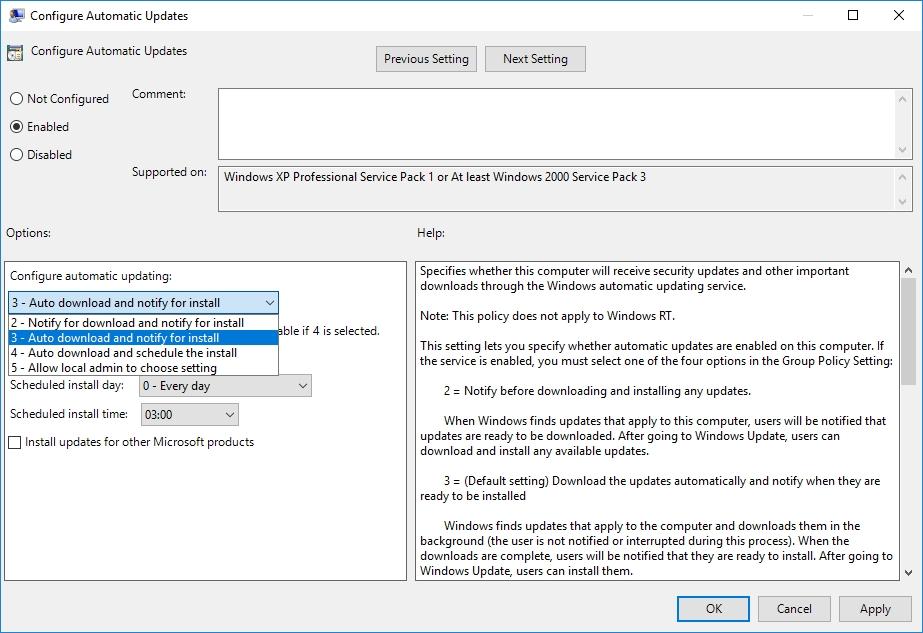Viewport: 923px width, 633px height.
Task: Select the Disabled radio button
Action: coord(15,154)
